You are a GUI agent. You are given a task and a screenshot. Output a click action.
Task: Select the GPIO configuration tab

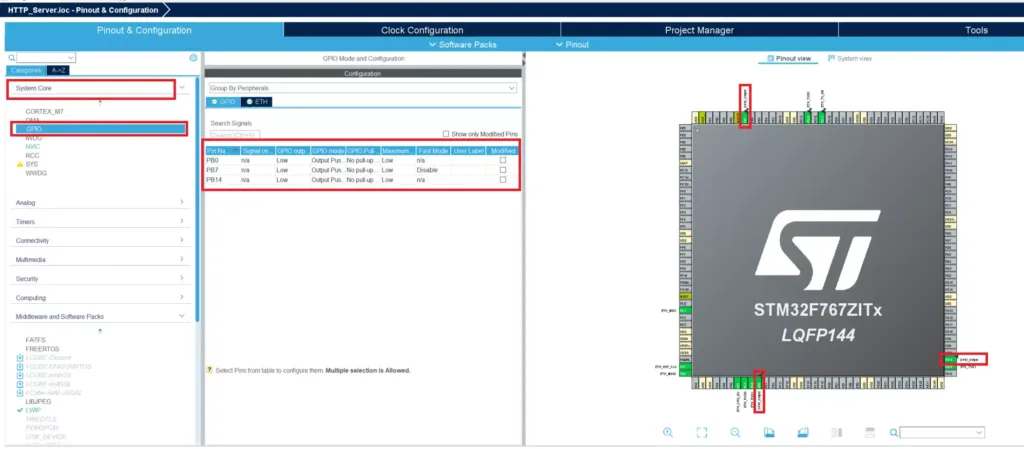[x=223, y=102]
